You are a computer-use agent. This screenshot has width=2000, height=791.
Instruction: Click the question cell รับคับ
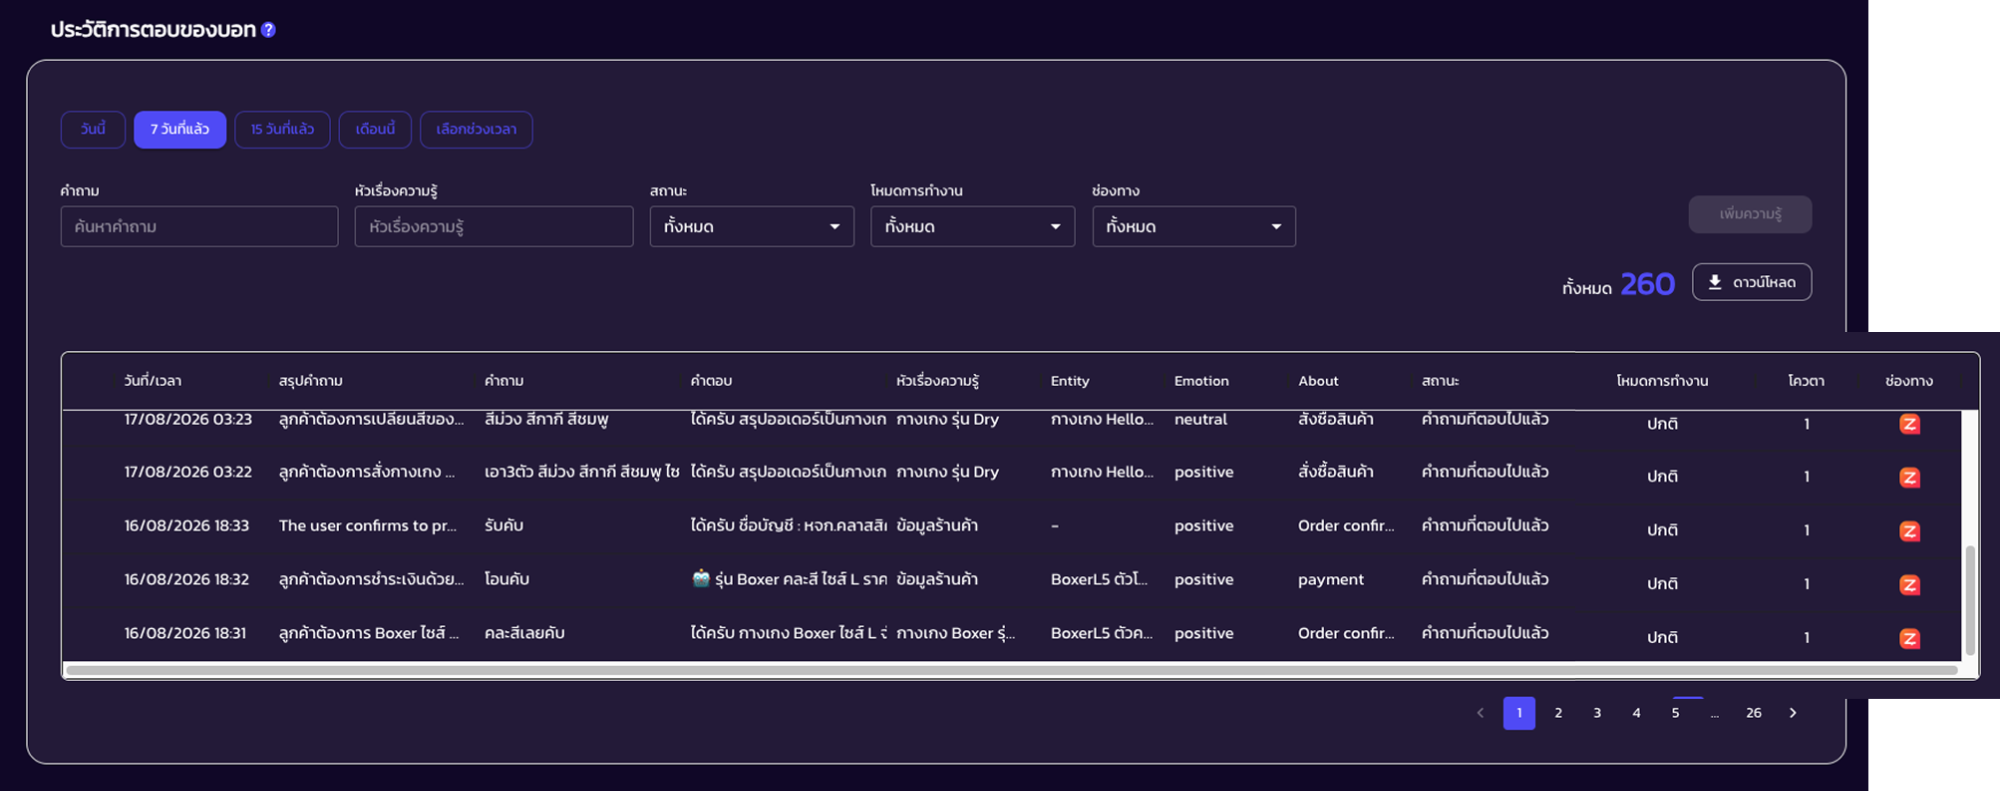click(504, 525)
